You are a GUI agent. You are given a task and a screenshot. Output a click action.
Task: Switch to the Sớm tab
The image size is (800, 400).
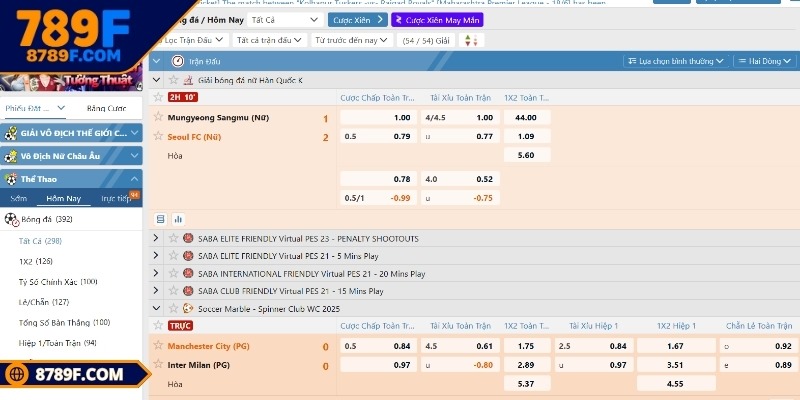pos(18,198)
